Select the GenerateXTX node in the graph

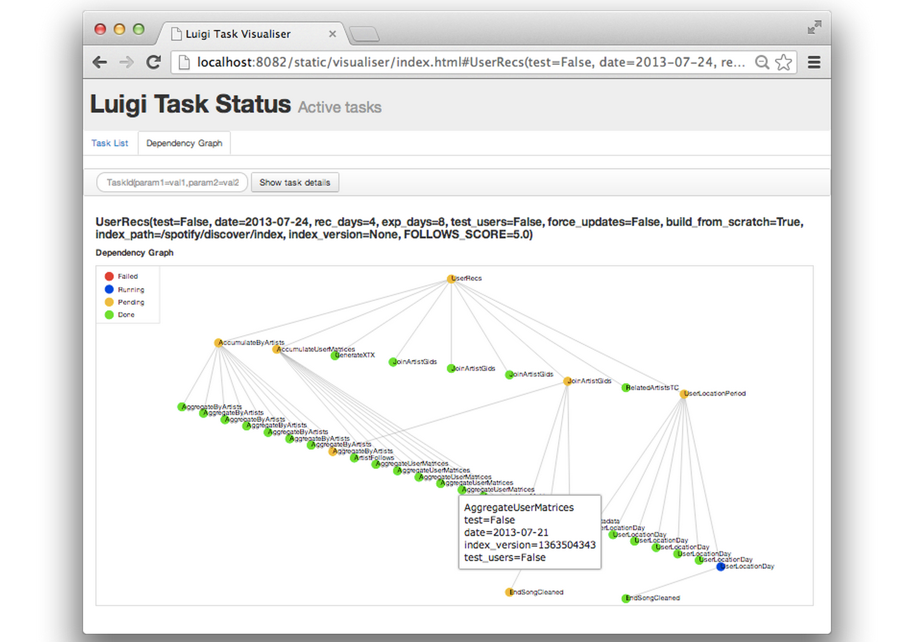coord(337,354)
